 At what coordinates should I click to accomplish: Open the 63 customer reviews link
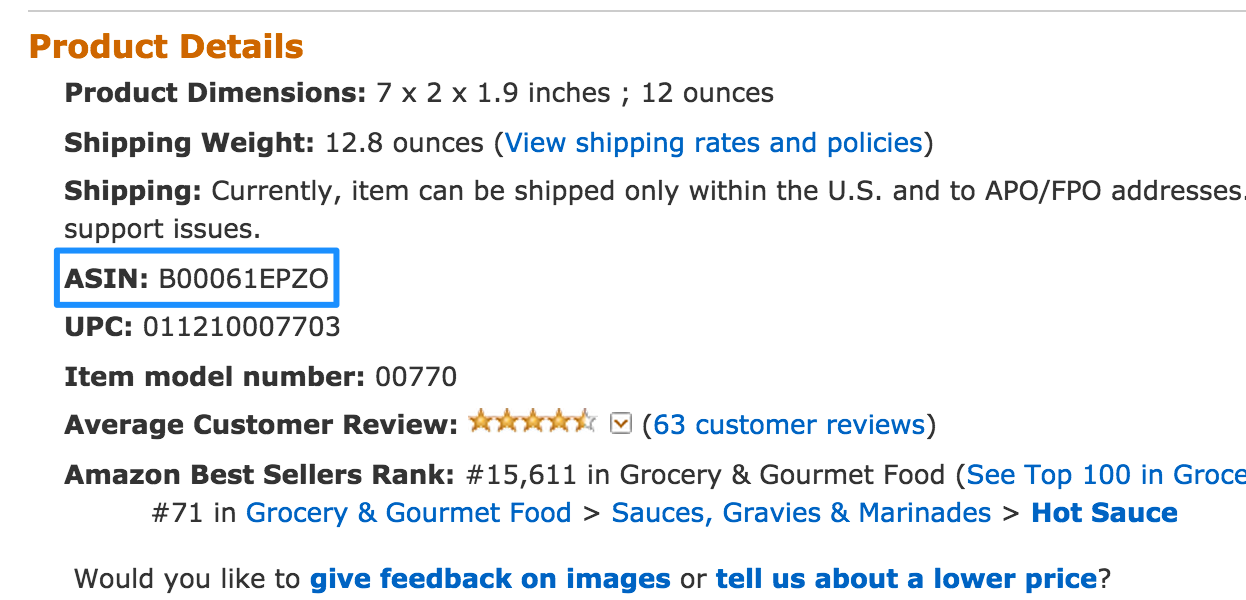click(789, 425)
